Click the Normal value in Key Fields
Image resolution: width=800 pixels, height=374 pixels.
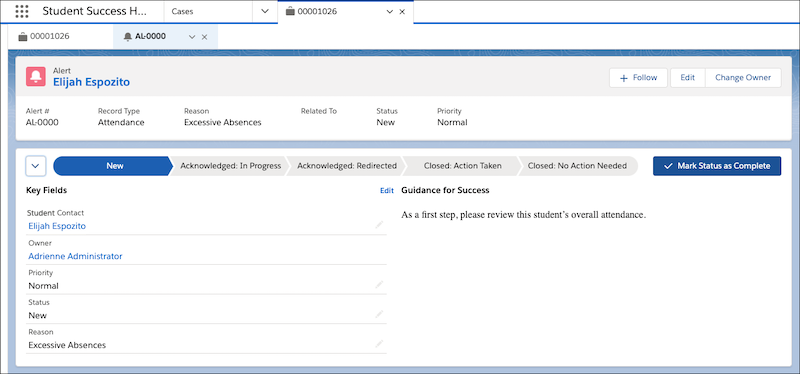tap(43, 286)
